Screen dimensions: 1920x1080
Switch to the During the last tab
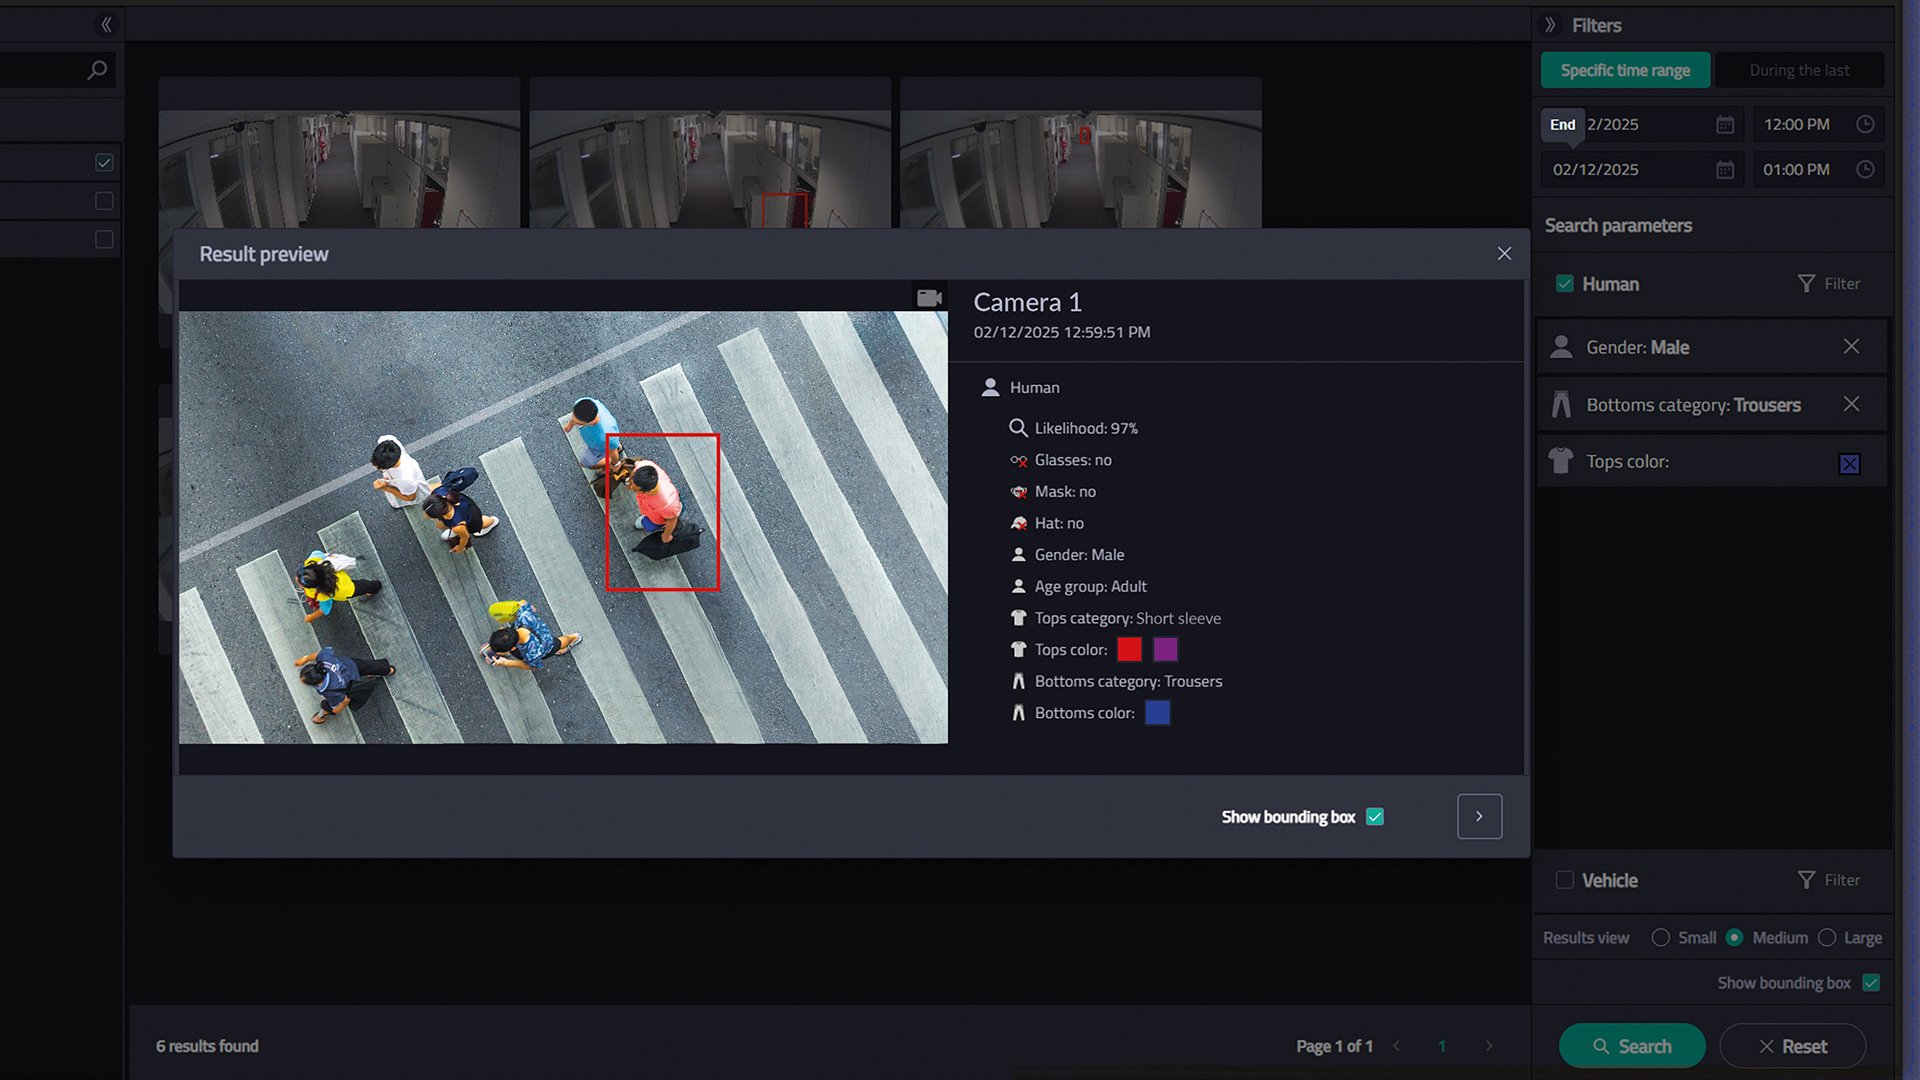pyautogui.click(x=1799, y=70)
